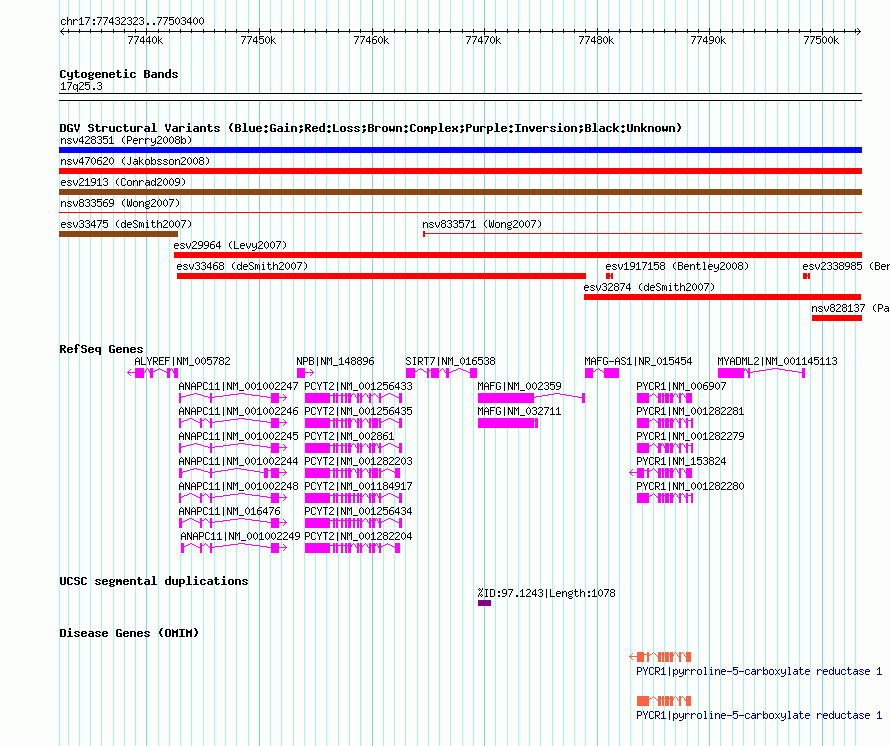Click the UCSC segmental duplications track title

point(154,581)
